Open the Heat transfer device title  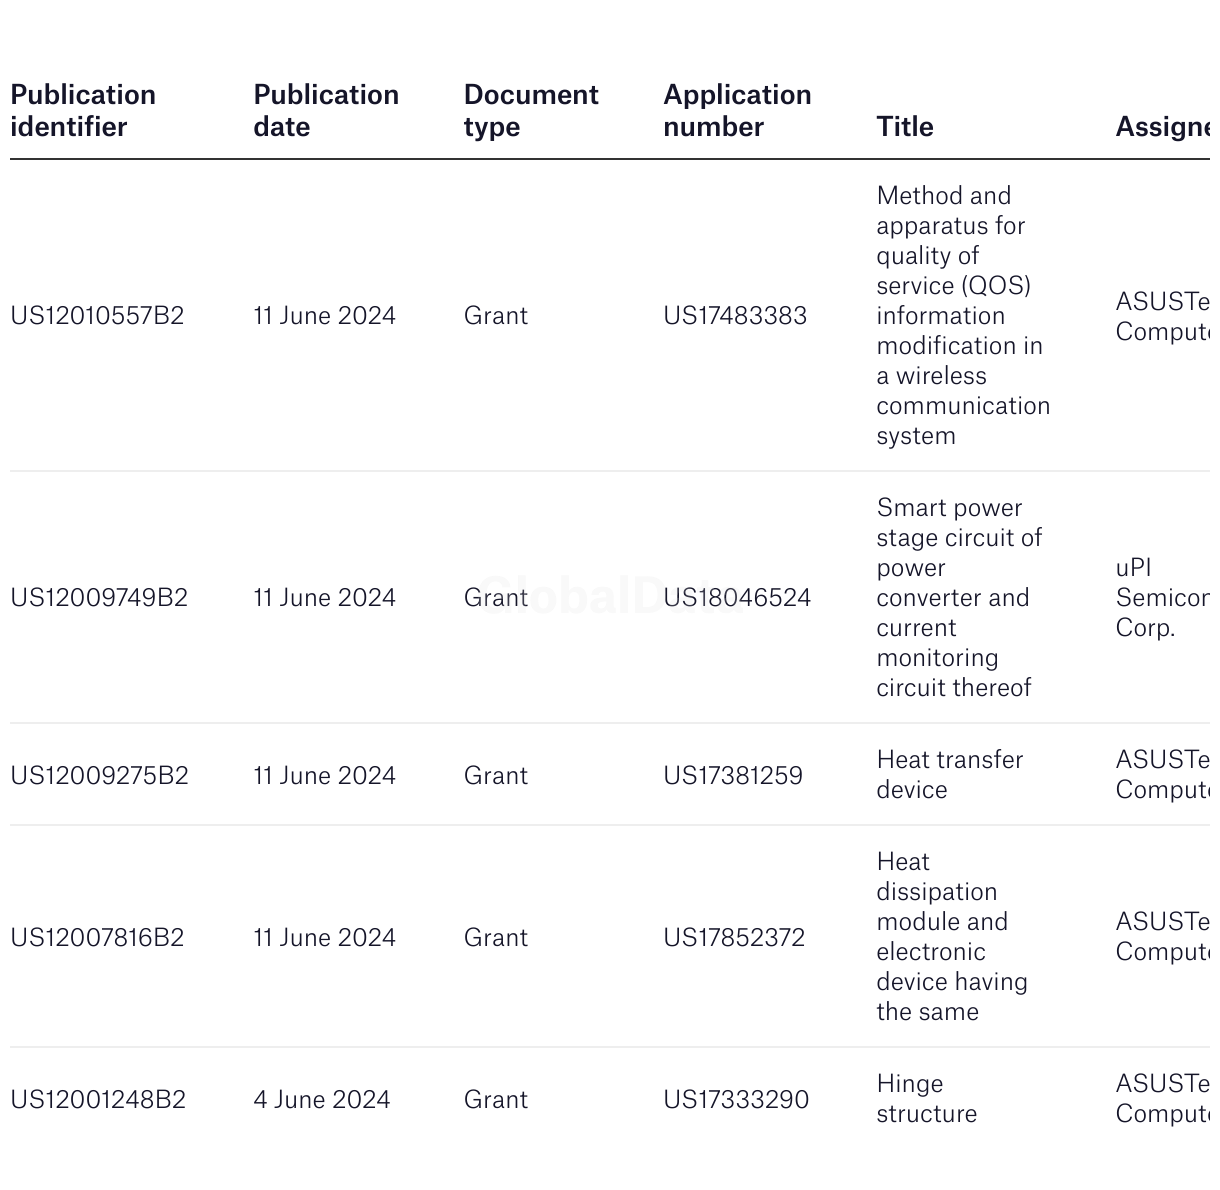point(949,774)
